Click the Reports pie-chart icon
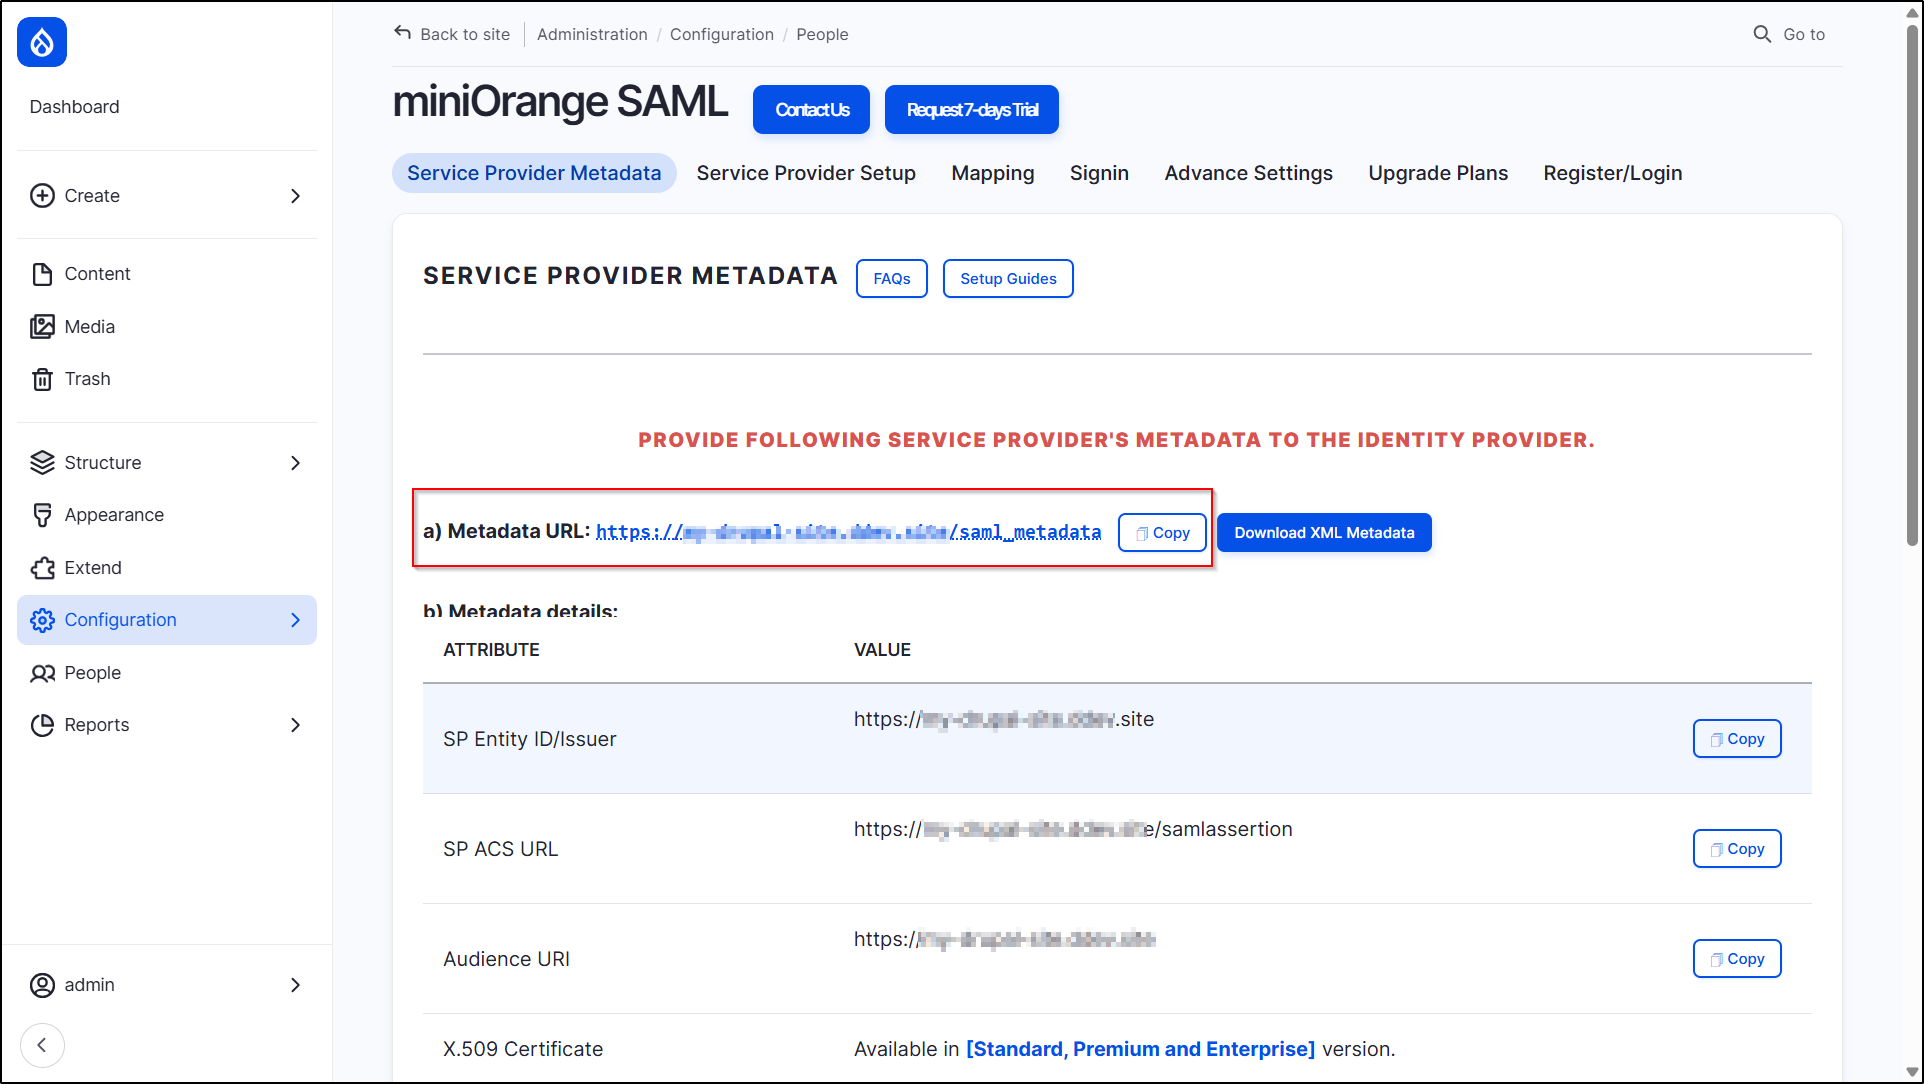1924x1084 pixels. pos(42,725)
